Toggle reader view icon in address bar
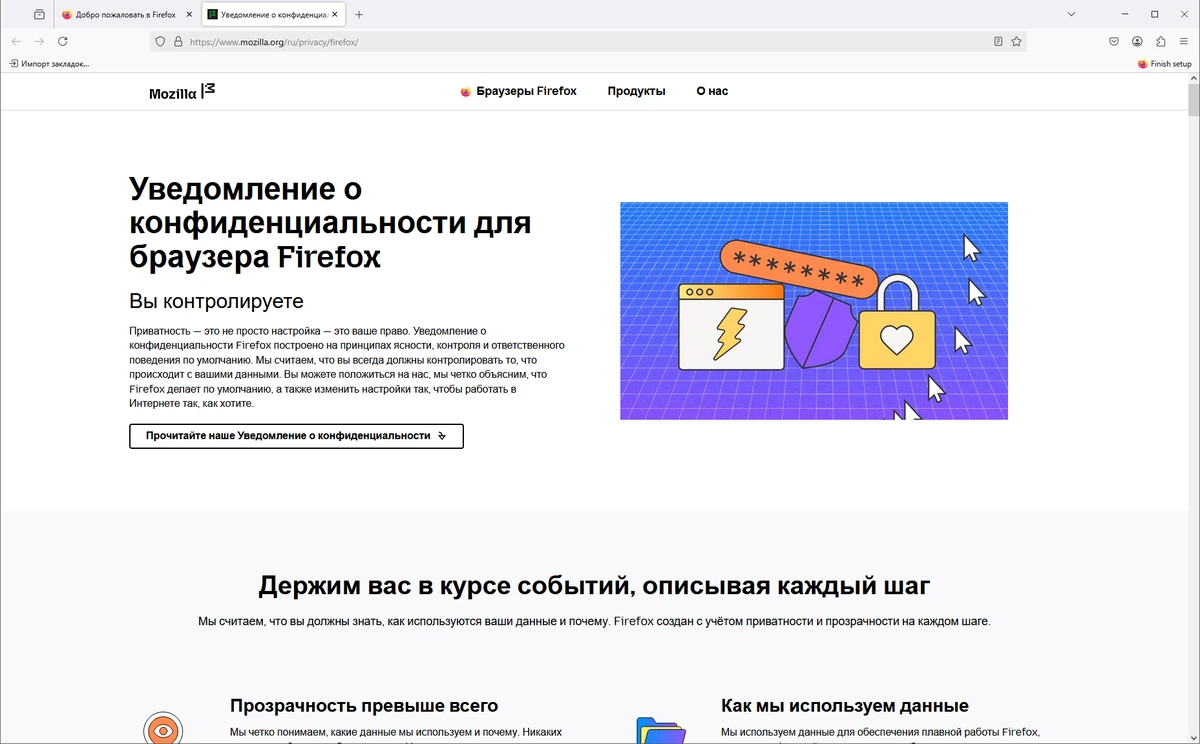The width and height of the screenshot is (1200, 744). 998,42
